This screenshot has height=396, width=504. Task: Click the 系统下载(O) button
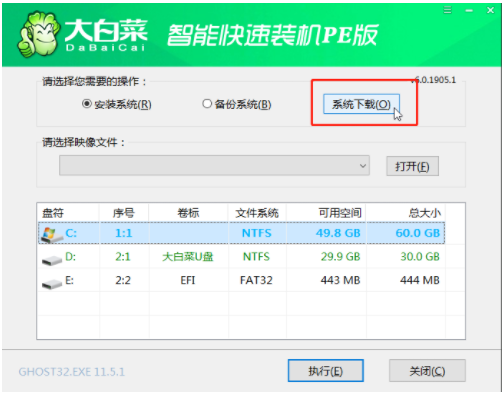click(x=361, y=104)
